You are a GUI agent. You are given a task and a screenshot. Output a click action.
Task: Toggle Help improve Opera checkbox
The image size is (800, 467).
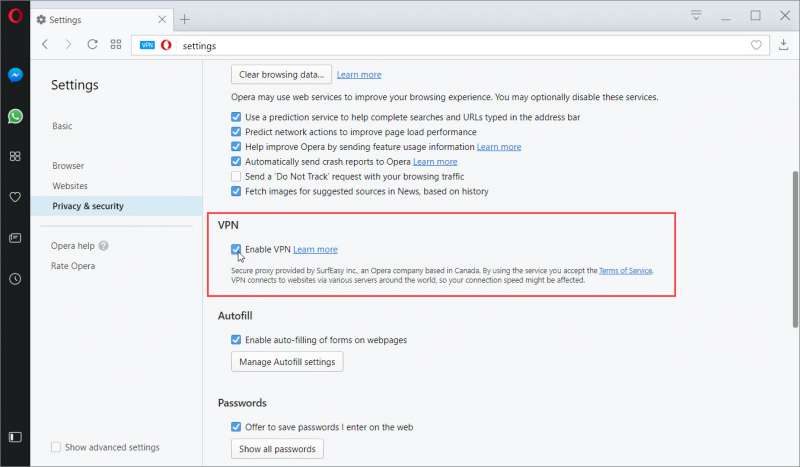click(x=236, y=146)
